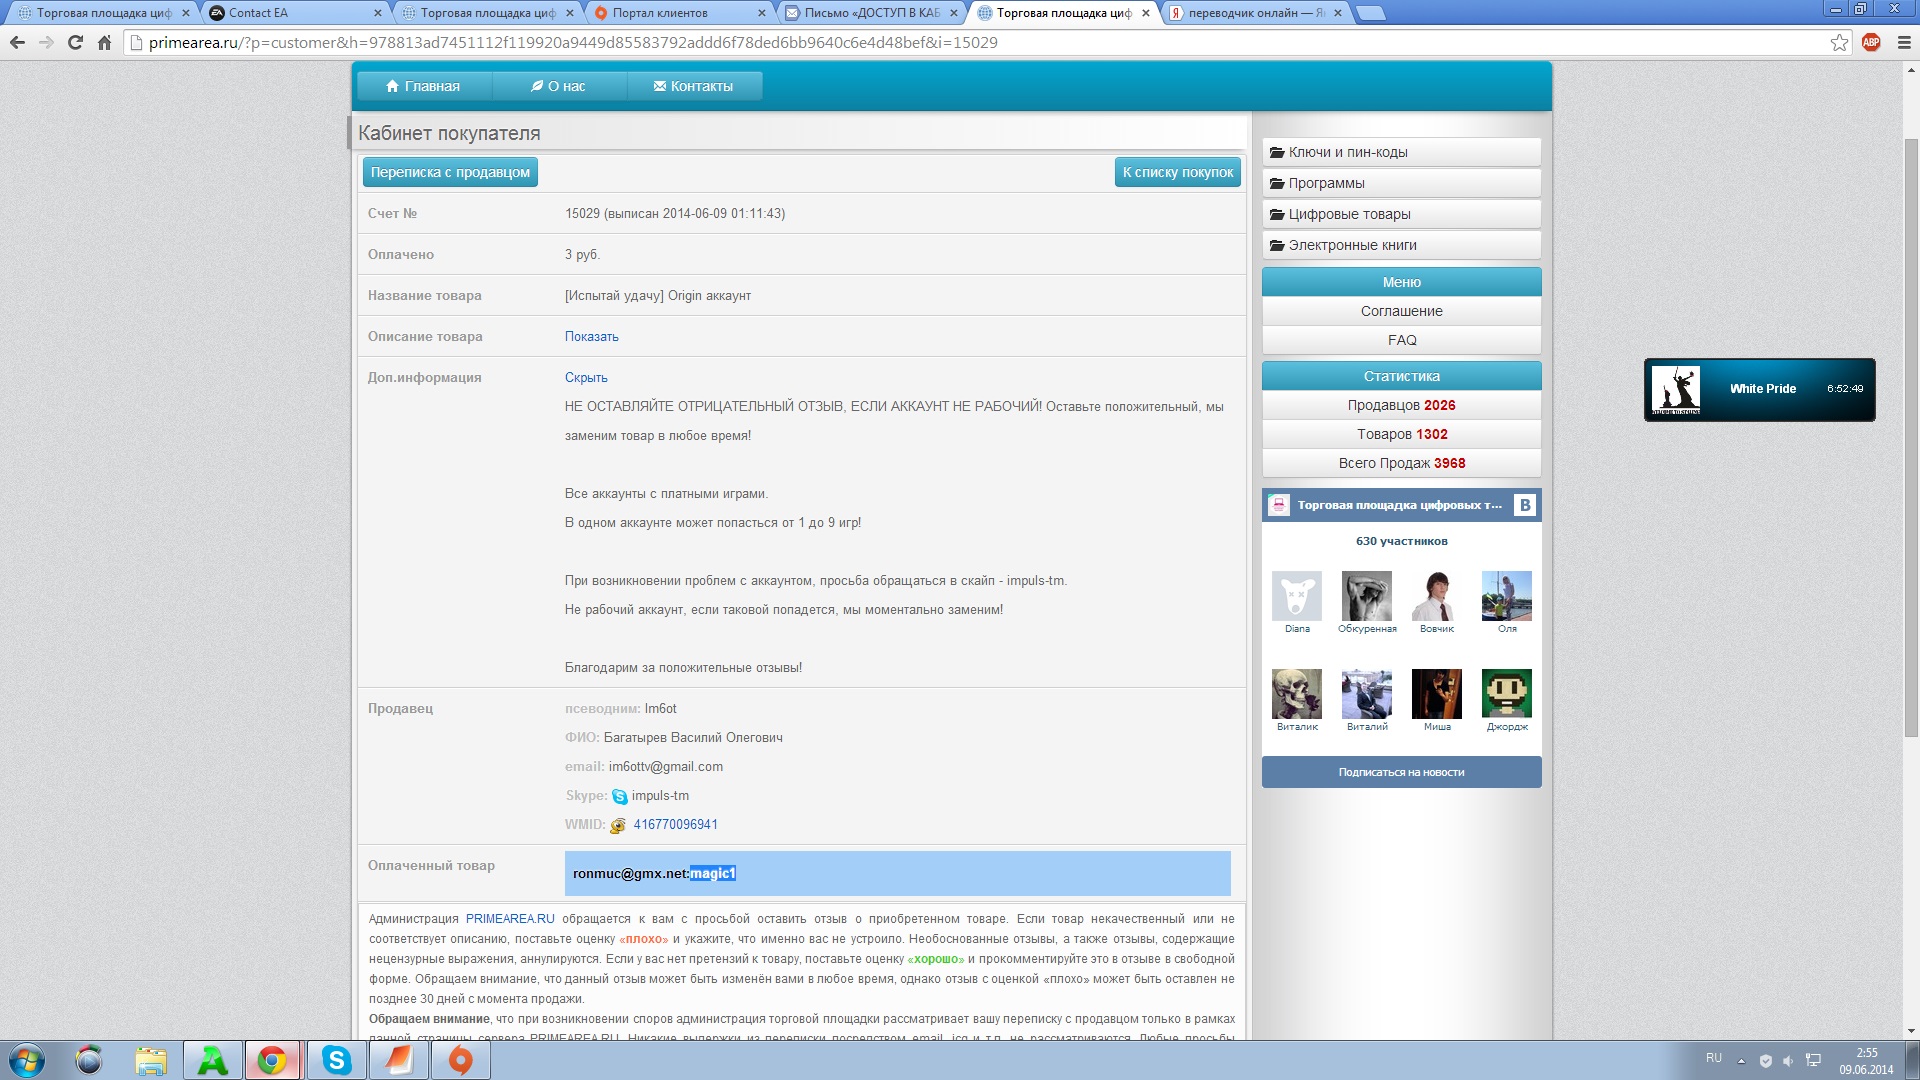The height and width of the screenshot is (1080, 1920).
Task: Open the Программы category
Action: (x=1401, y=183)
